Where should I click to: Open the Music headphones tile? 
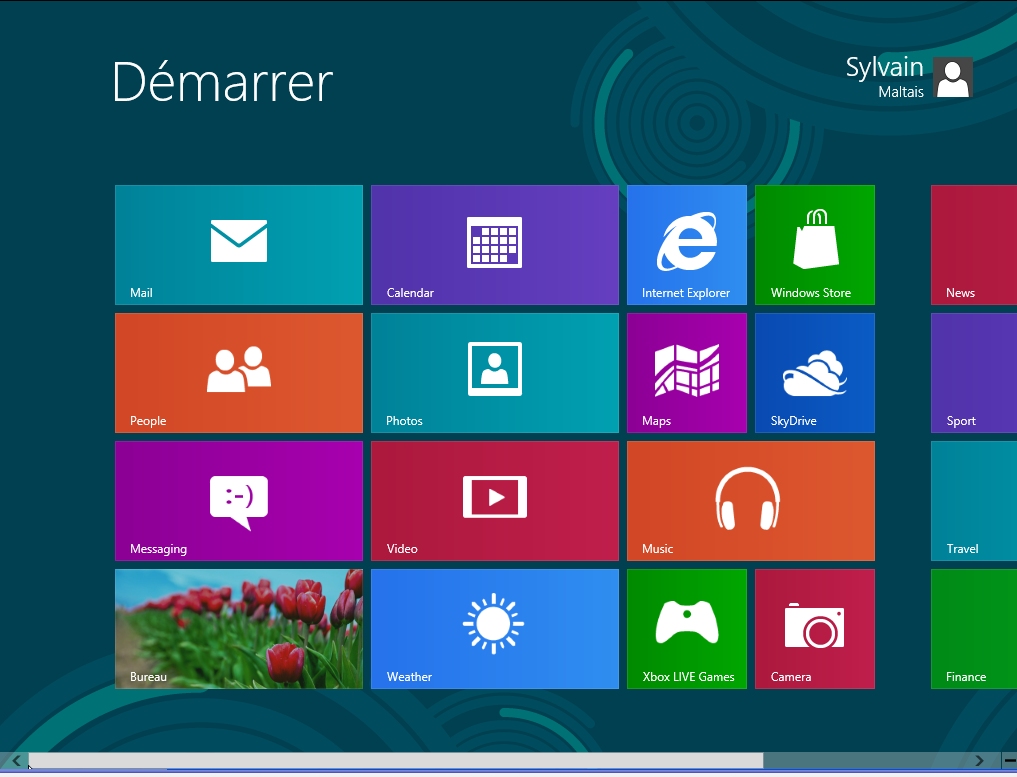[750, 501]
